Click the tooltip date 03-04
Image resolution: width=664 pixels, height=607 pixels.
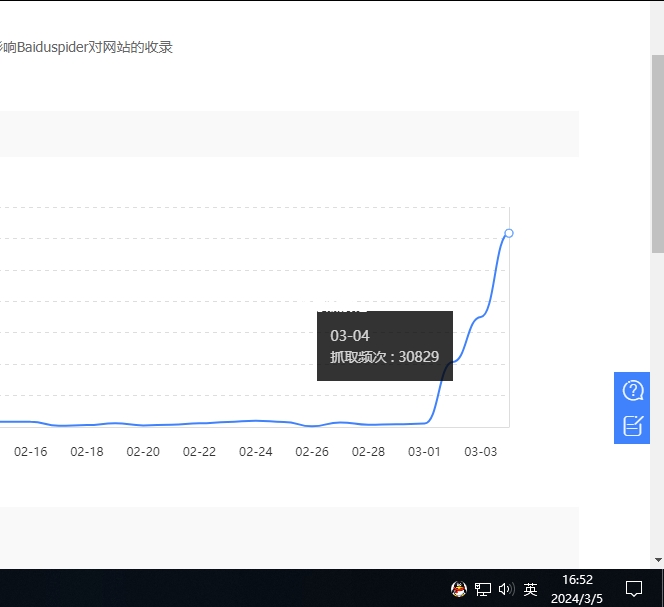tap(350, 335)
